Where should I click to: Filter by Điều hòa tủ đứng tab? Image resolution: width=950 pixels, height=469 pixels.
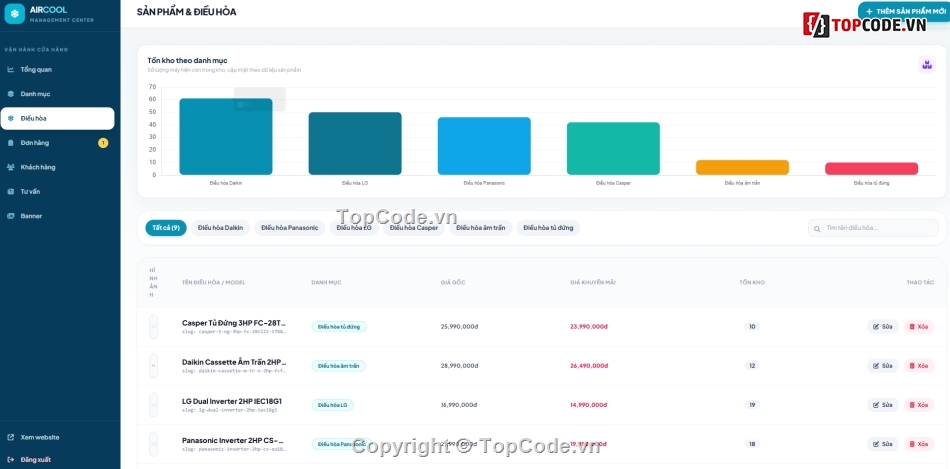tap(548, 228)
